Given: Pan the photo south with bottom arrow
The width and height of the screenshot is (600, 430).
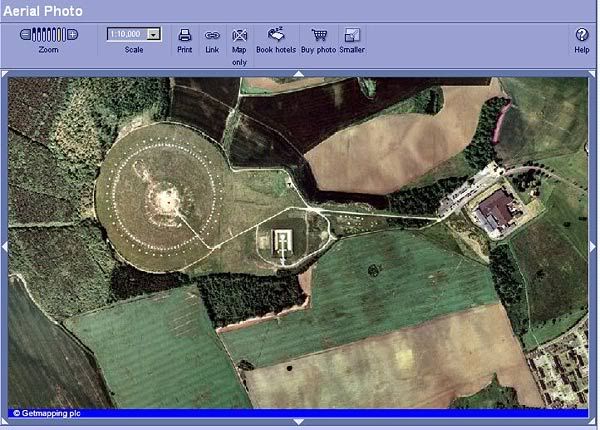Looking at the screenshot, I should (x=298, y=421).
